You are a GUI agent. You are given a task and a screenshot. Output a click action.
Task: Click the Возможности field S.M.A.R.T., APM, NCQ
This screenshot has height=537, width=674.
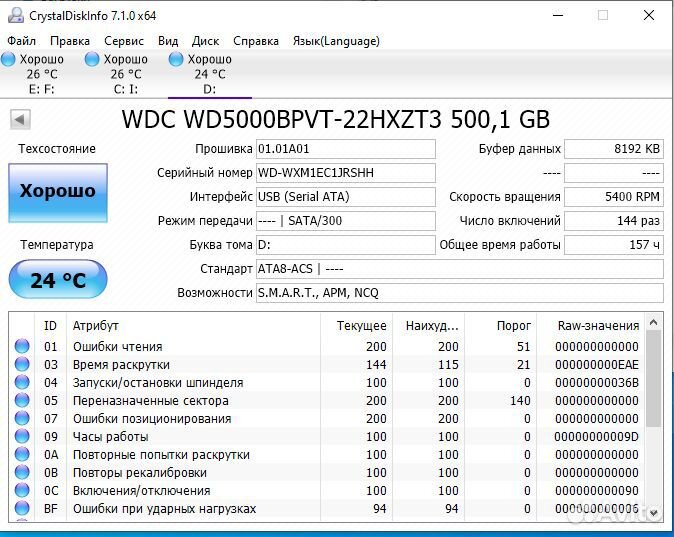(460, 293)
